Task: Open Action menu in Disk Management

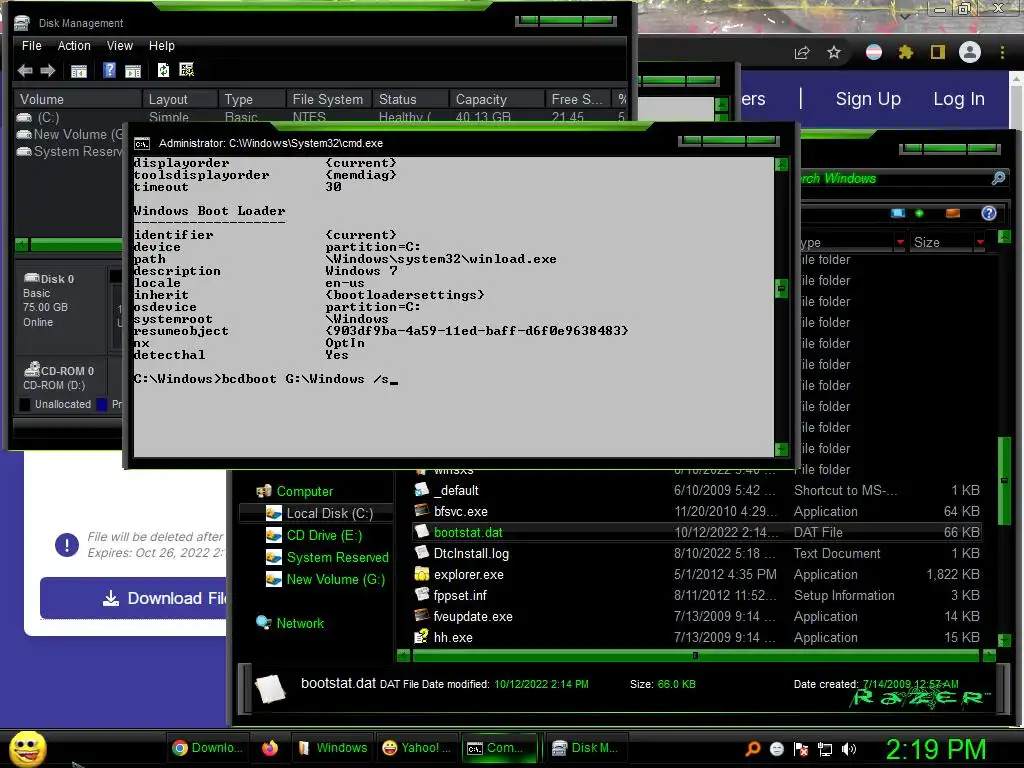Action: (x=74, y=46)
